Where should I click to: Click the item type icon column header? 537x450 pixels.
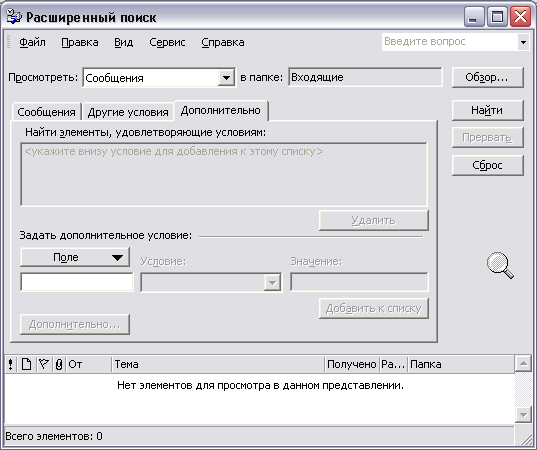pos(26,364)
